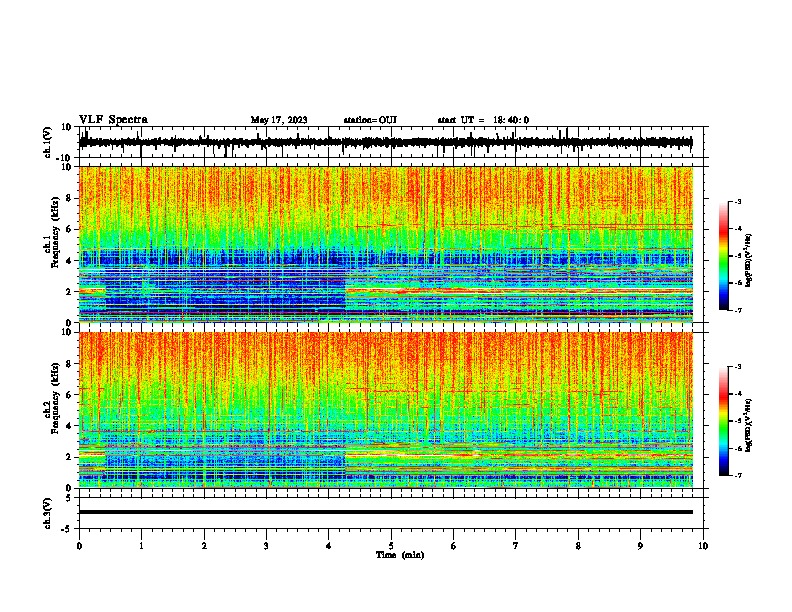Click the ch.2 PSD color scale bar
The width and height of the screenshot is (792, 612).
724,421
